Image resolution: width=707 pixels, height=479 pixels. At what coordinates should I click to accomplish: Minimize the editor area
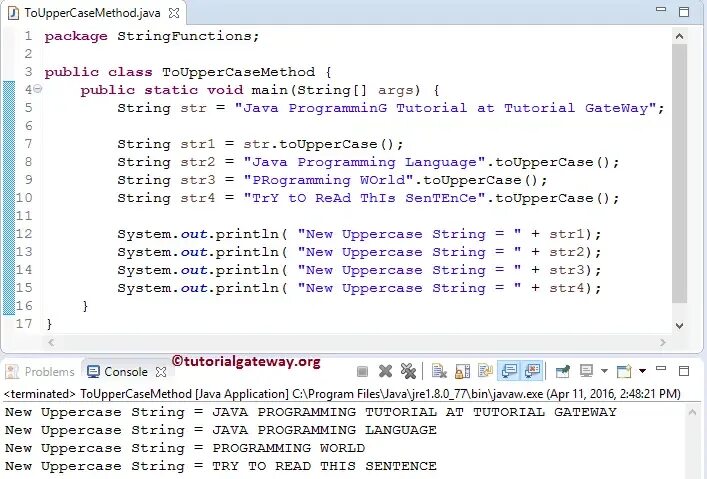pos(661,9)
